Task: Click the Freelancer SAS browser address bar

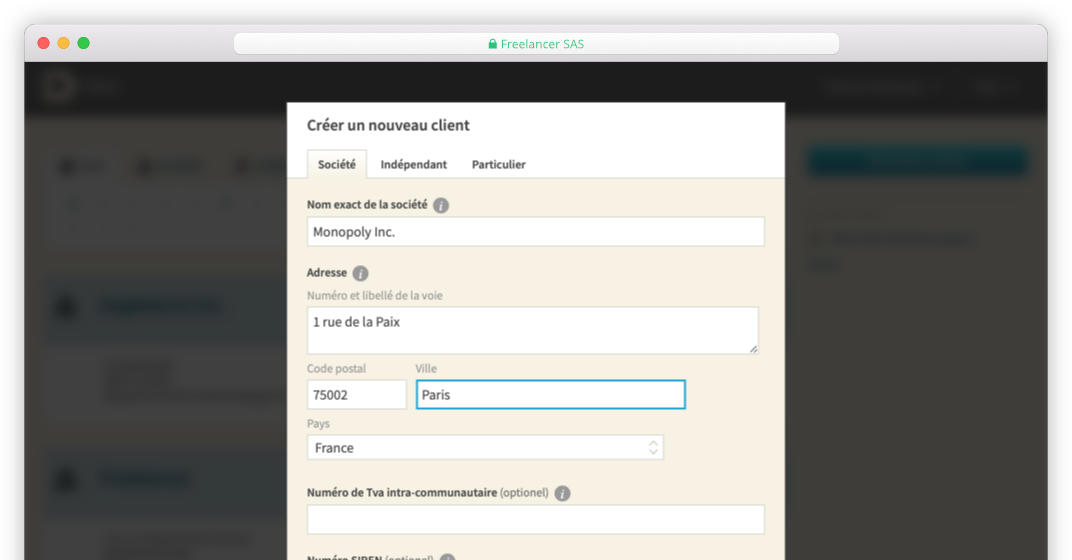Action: pos(536,44)
